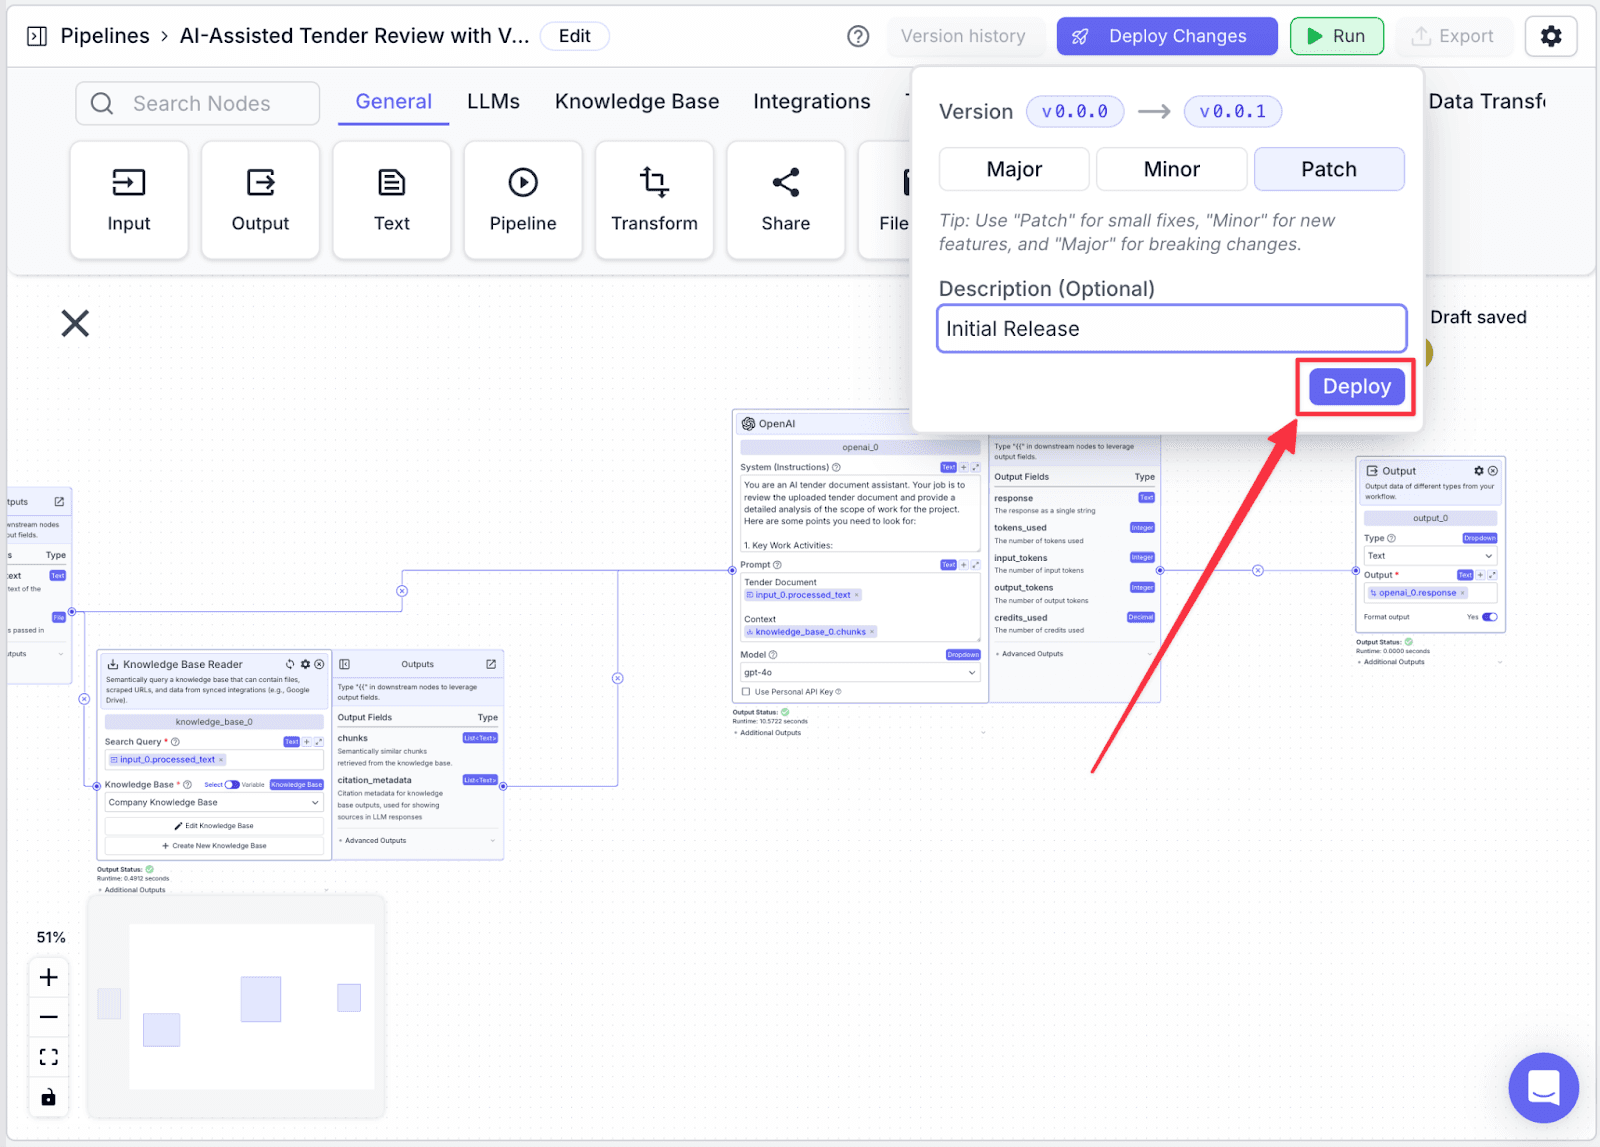The width and height of the screenshot is (1600, 1147).
Task: Click Edit Knowledge Base button
Action: point(214,826)
